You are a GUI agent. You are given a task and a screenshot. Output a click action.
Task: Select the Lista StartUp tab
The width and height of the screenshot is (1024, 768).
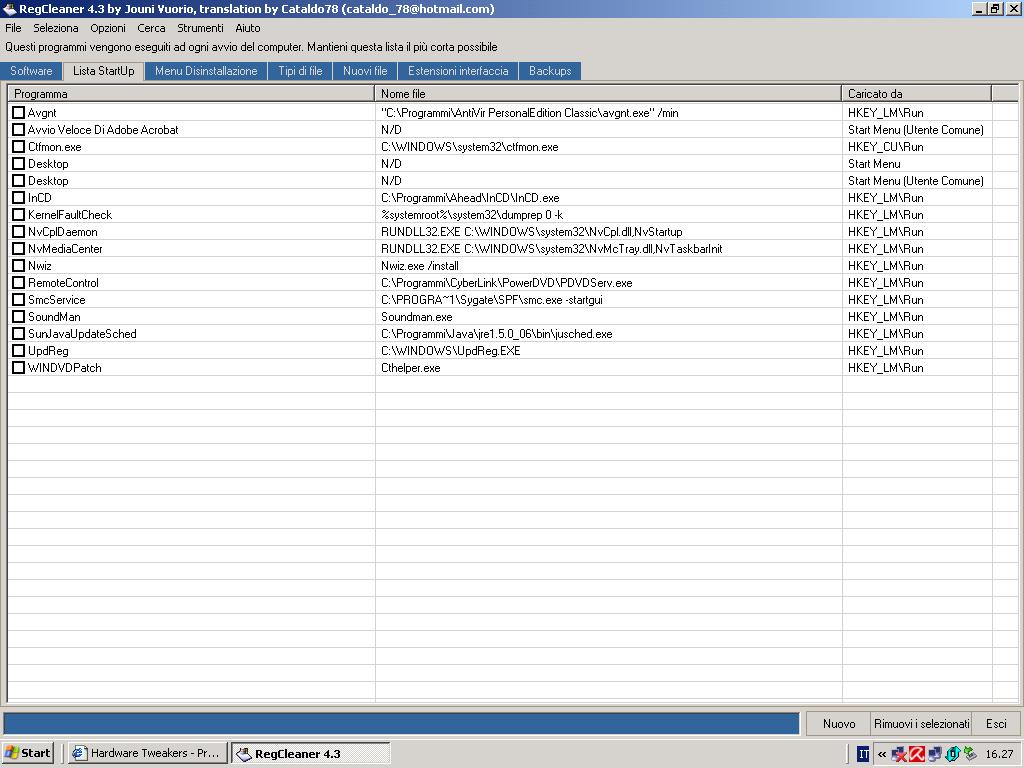tap(103, 71)
